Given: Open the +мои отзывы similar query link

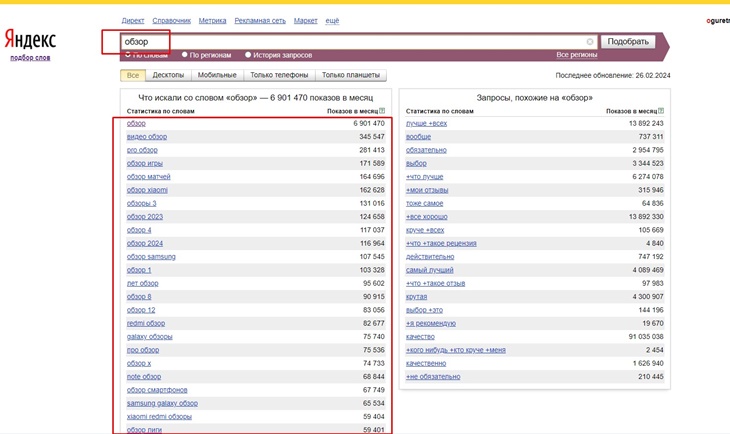Looking at the screenshot, I should [x=427, y=190].
